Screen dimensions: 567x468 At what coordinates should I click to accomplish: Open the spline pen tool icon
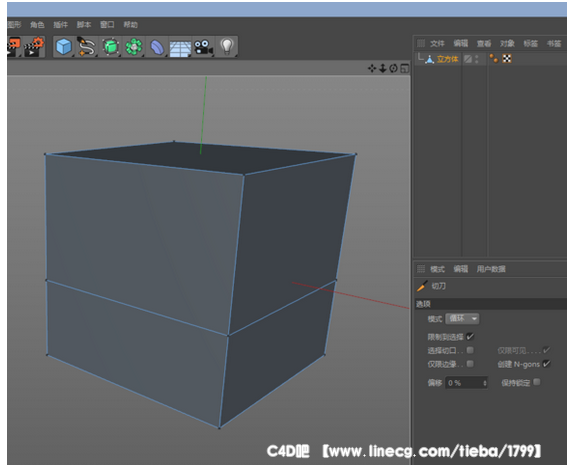click(x=86, y=47)
